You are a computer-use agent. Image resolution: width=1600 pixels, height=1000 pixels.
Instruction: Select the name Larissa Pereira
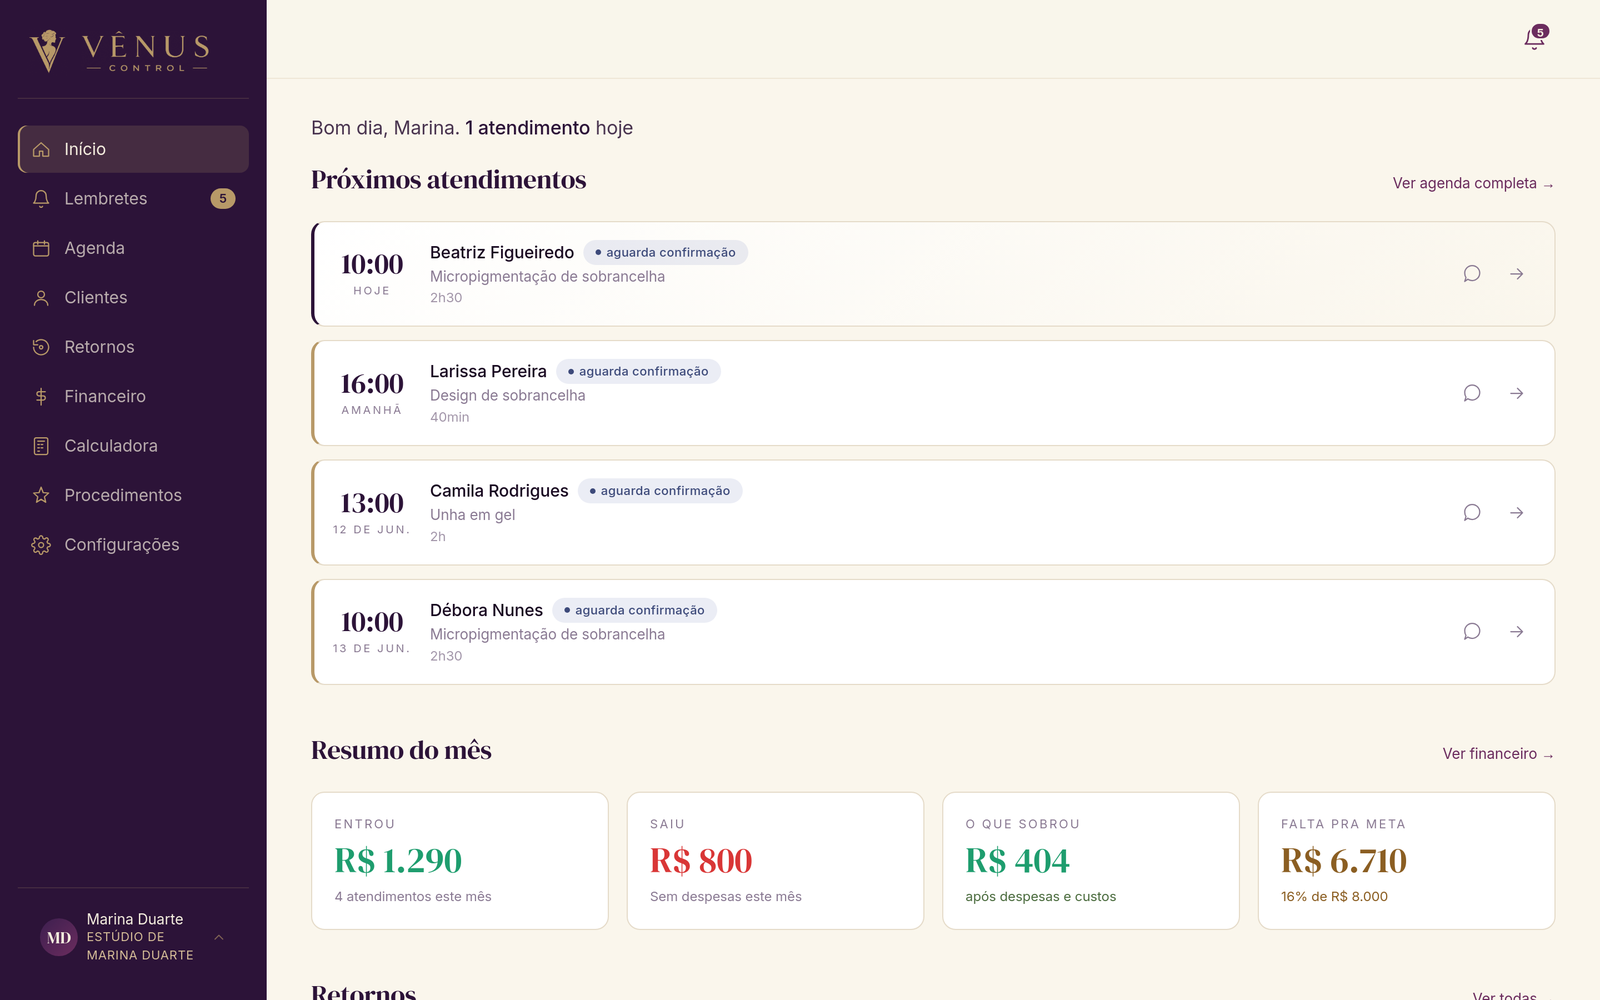click(488, 372)
